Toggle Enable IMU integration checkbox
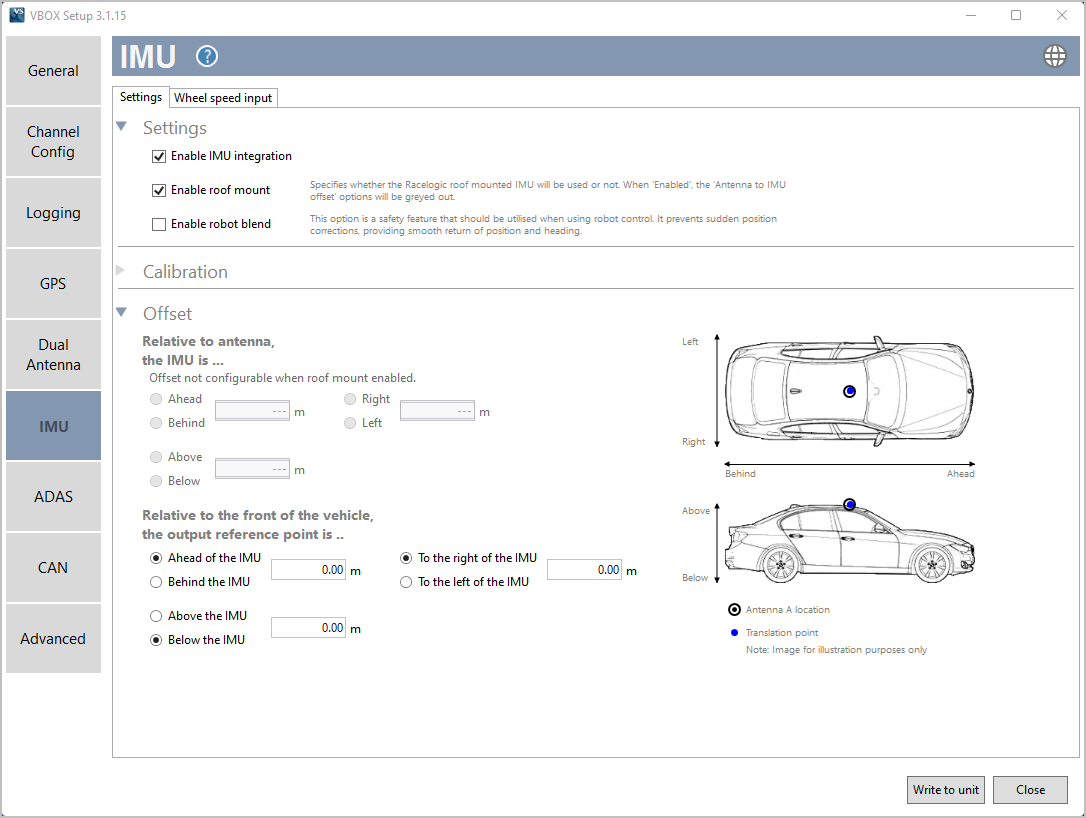Viewport: 1086px width, 818px height. 159,157
